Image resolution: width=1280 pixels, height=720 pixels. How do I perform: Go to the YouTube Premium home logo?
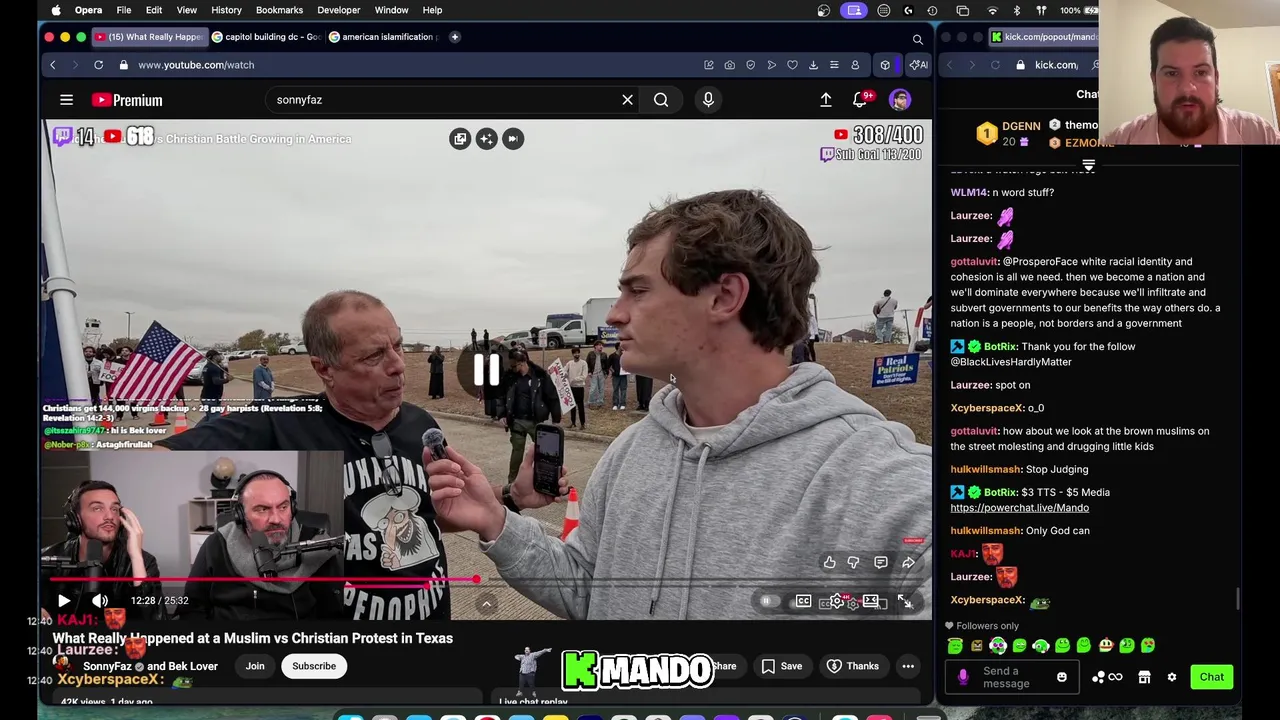127,100
